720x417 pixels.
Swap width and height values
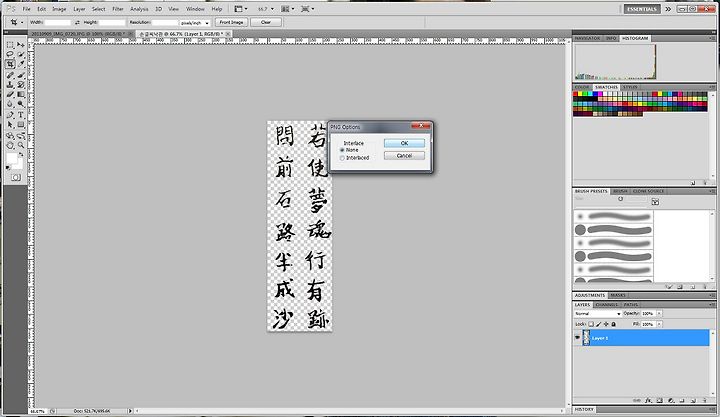(x=77, y=22)
